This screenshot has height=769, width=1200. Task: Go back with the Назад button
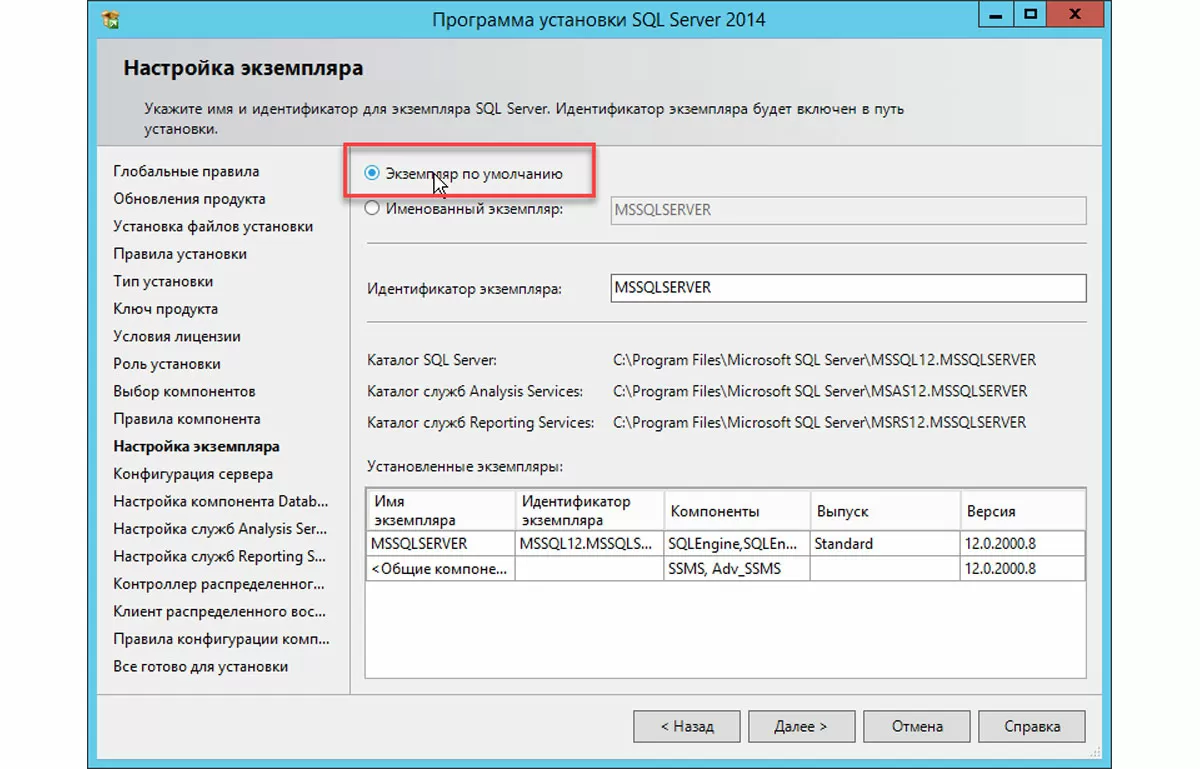click(687, 726)
